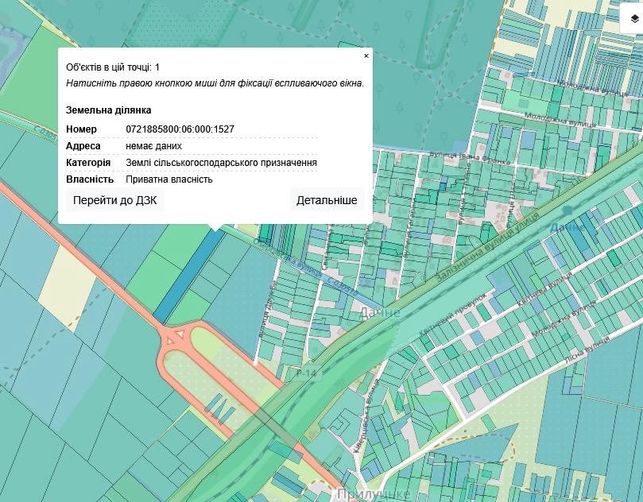
Task: Select cadastral number 0721885800:06:000:1527
Action: coord(180,129)
